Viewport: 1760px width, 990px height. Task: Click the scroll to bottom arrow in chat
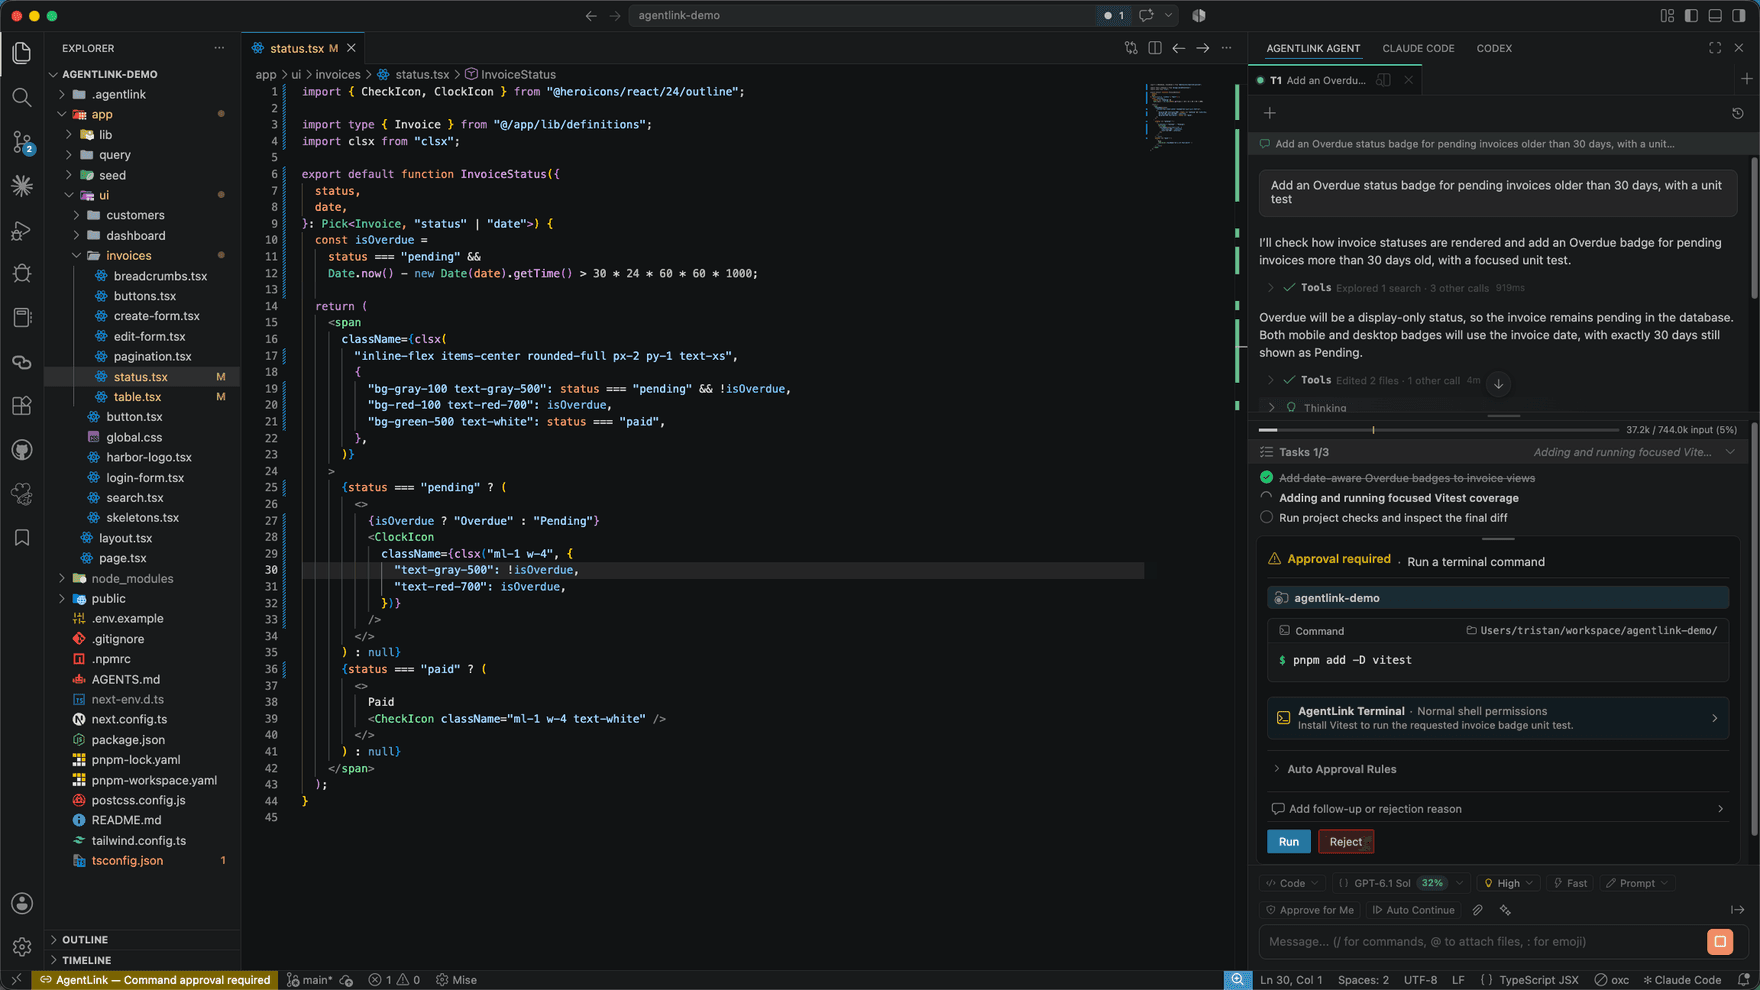tap(1498, 384)
